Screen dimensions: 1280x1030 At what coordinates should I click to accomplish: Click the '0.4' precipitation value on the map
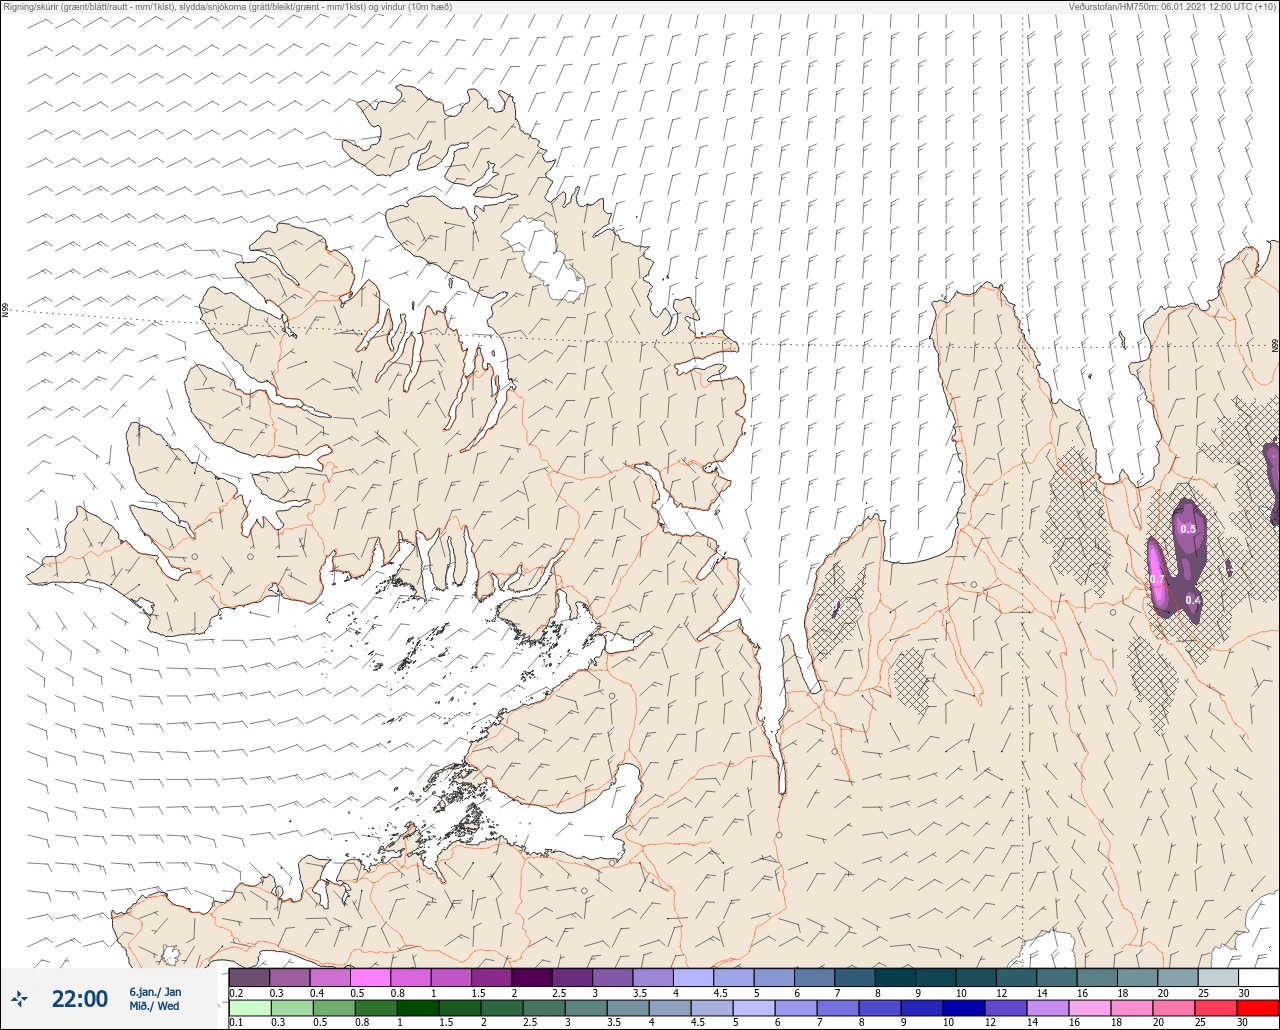tap(1193, 600)
